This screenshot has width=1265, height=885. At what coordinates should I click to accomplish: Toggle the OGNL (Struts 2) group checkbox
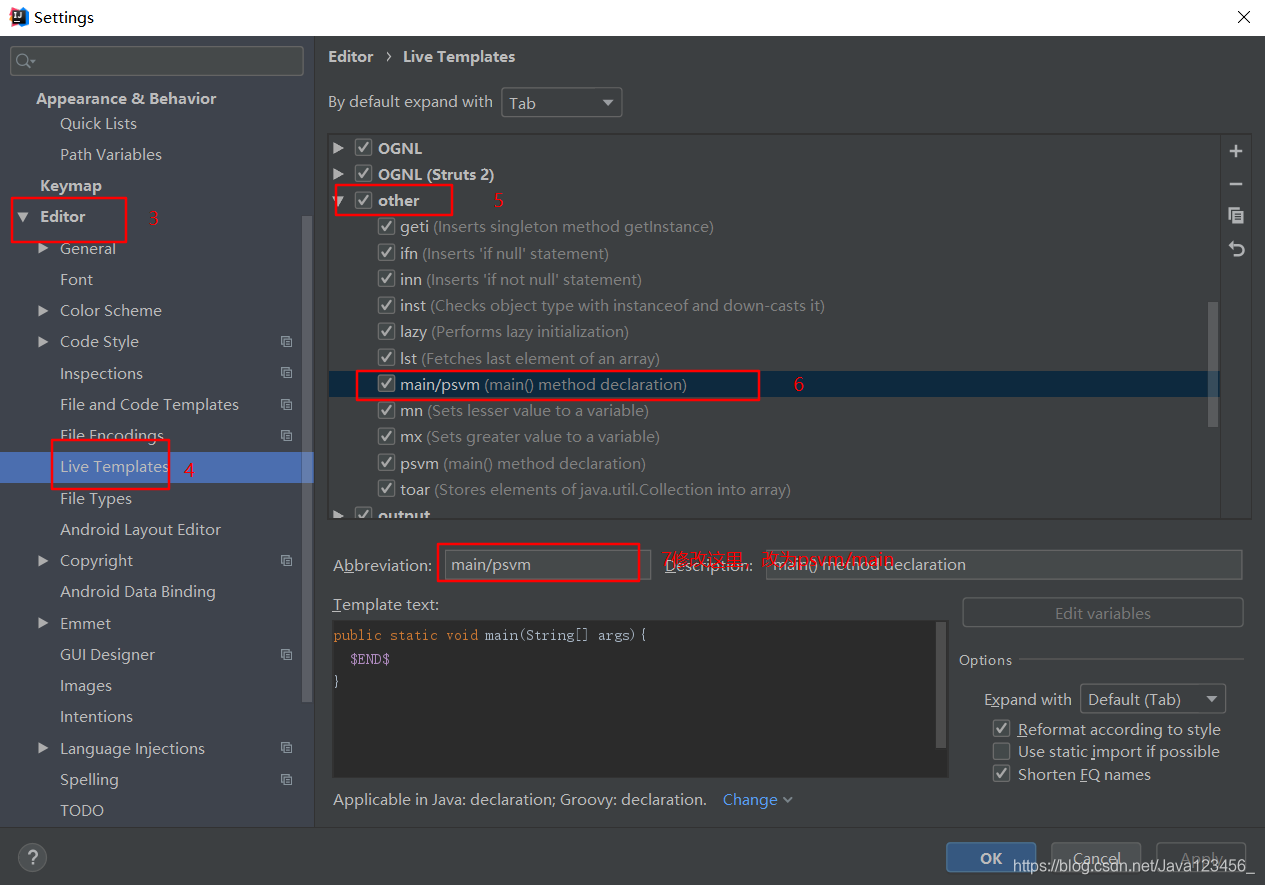(363, 174)
